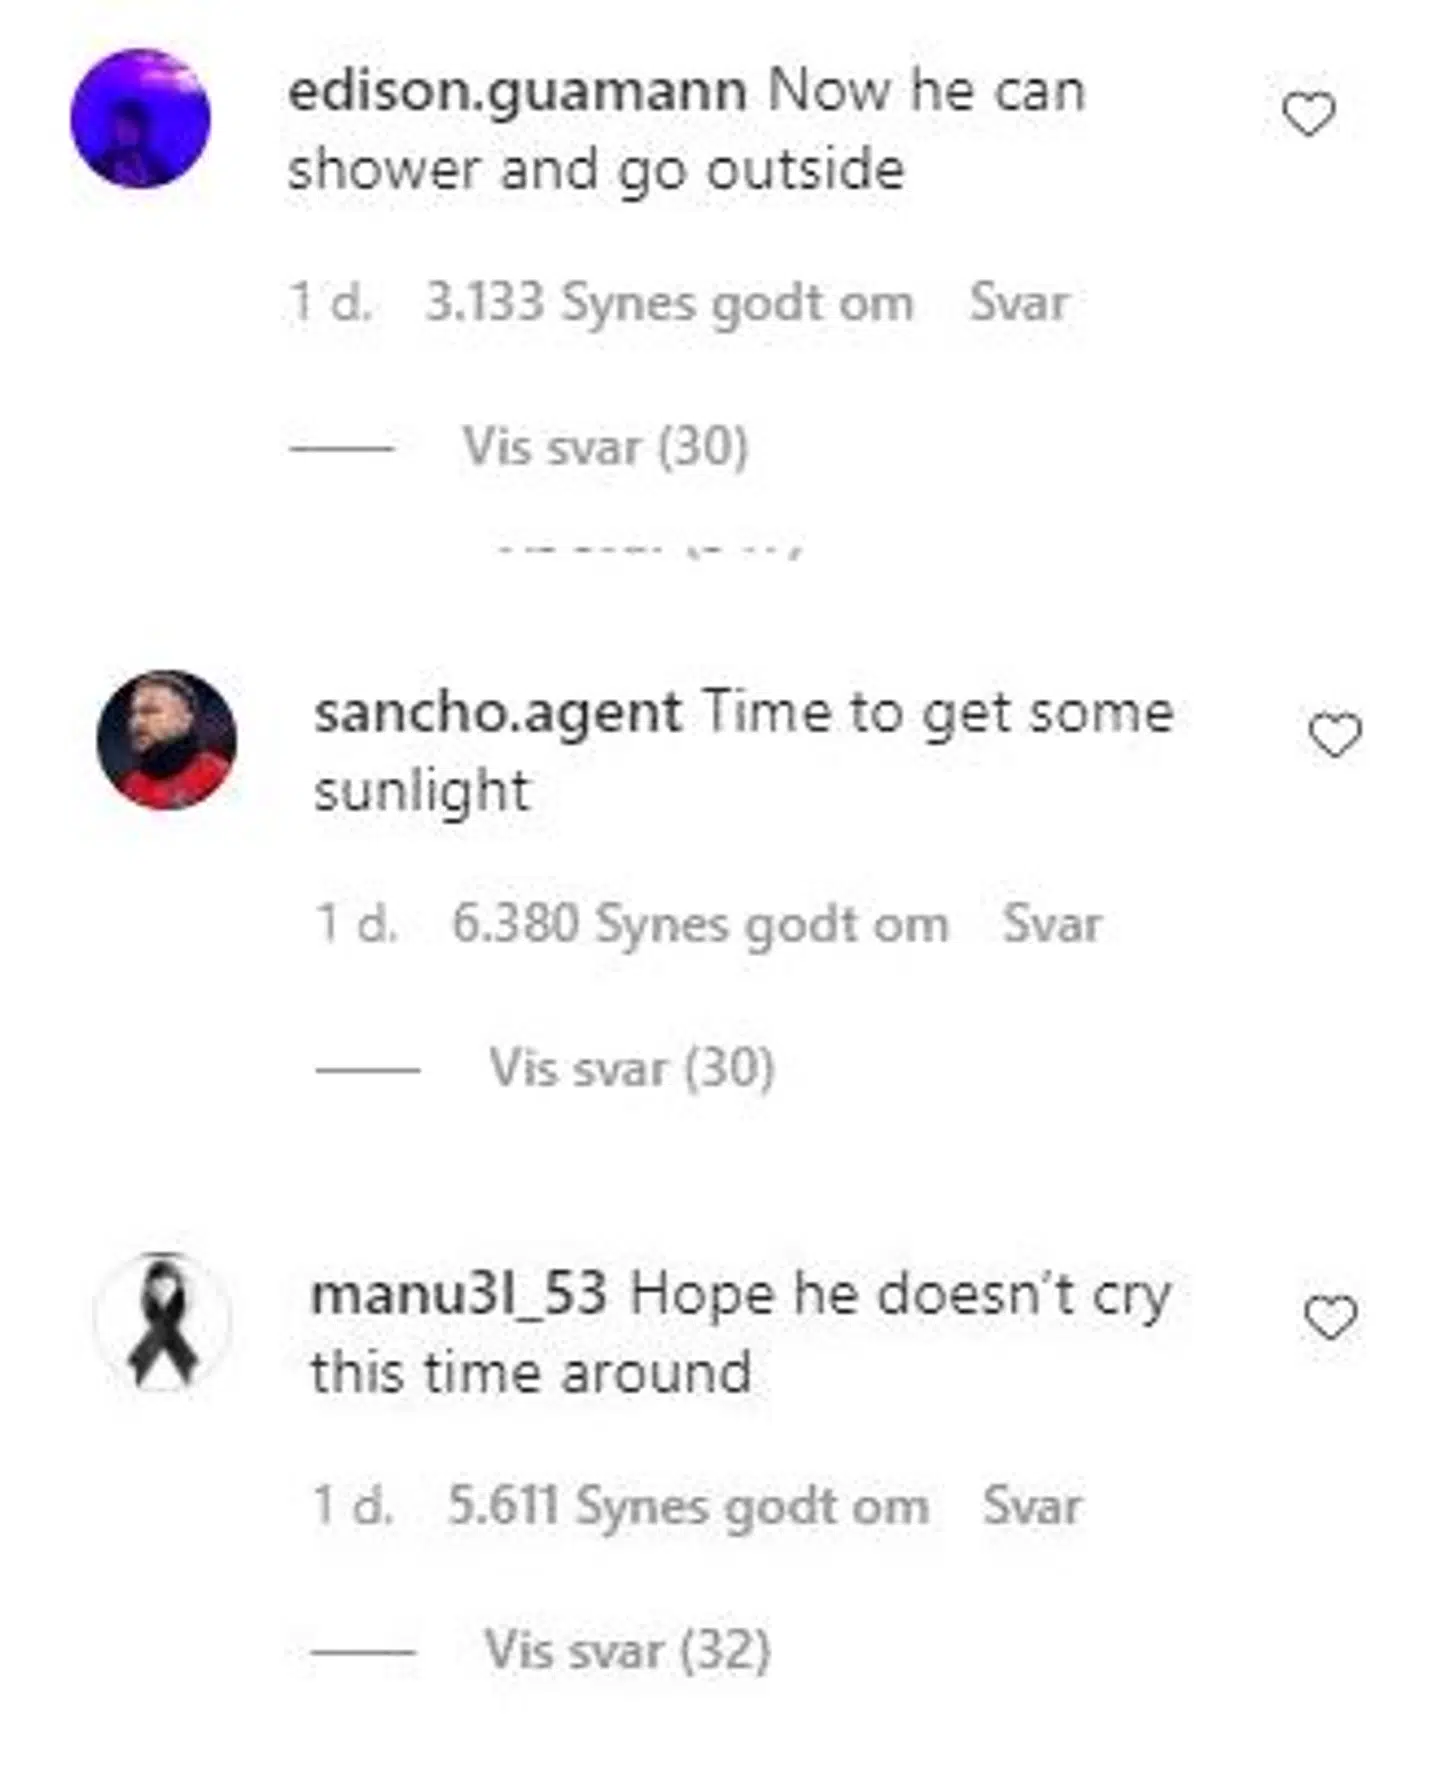Like manu3l_53's comment via heart icon
1440x1773 pixels.
click(1331, 1317)
